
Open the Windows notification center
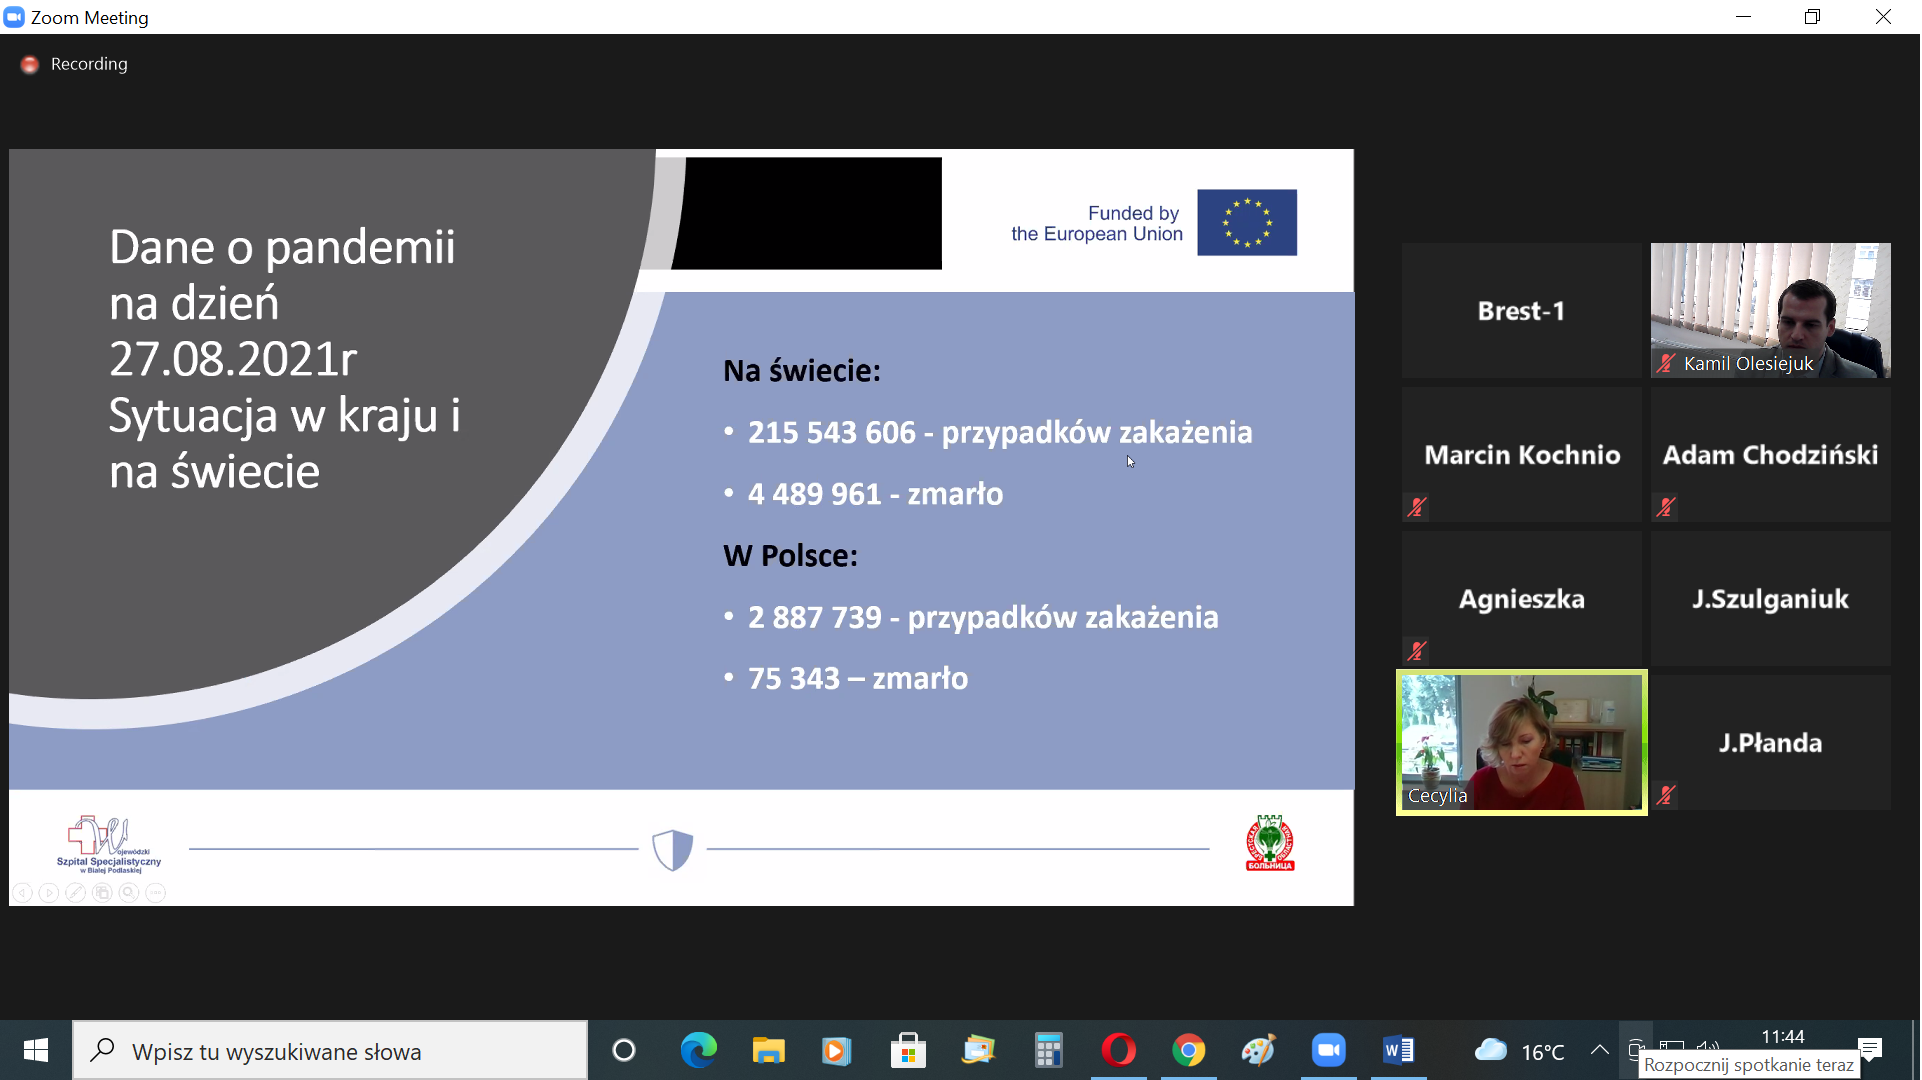tap(1870, 1048)
